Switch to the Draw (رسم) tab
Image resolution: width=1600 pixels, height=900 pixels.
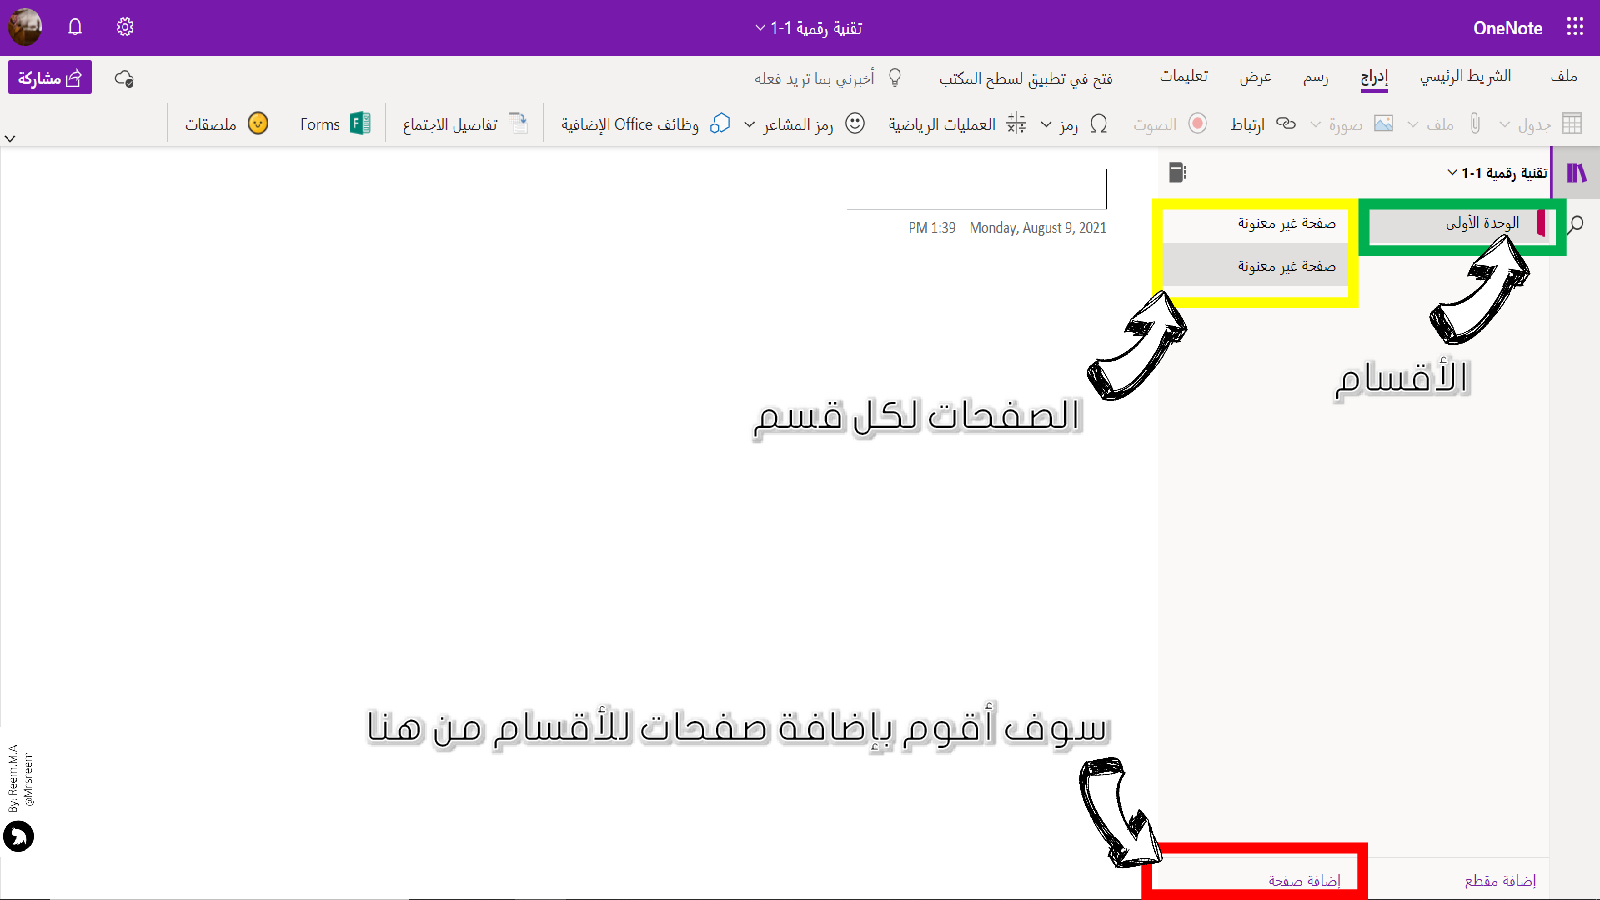(x=1315, y=77)
